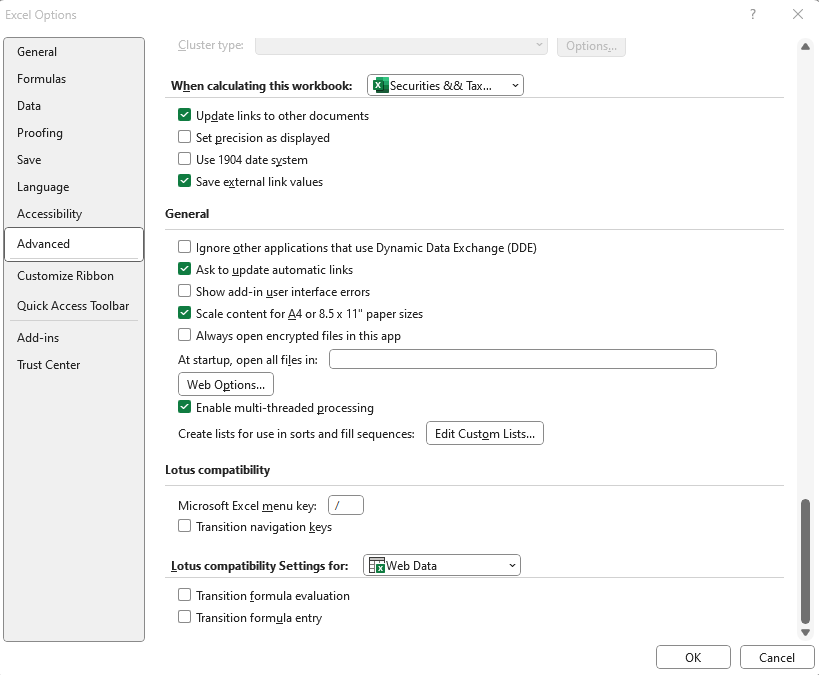
Task: Close the Excel Options dialog
Action: (797, 14)
